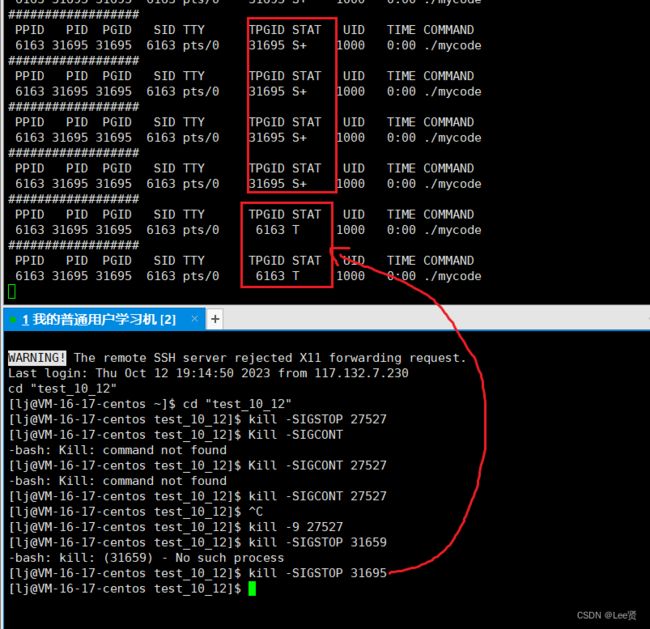Select the tab 我的普通用户学习机 [2]
Screen dimensions: 650x629
pos(104,319)
